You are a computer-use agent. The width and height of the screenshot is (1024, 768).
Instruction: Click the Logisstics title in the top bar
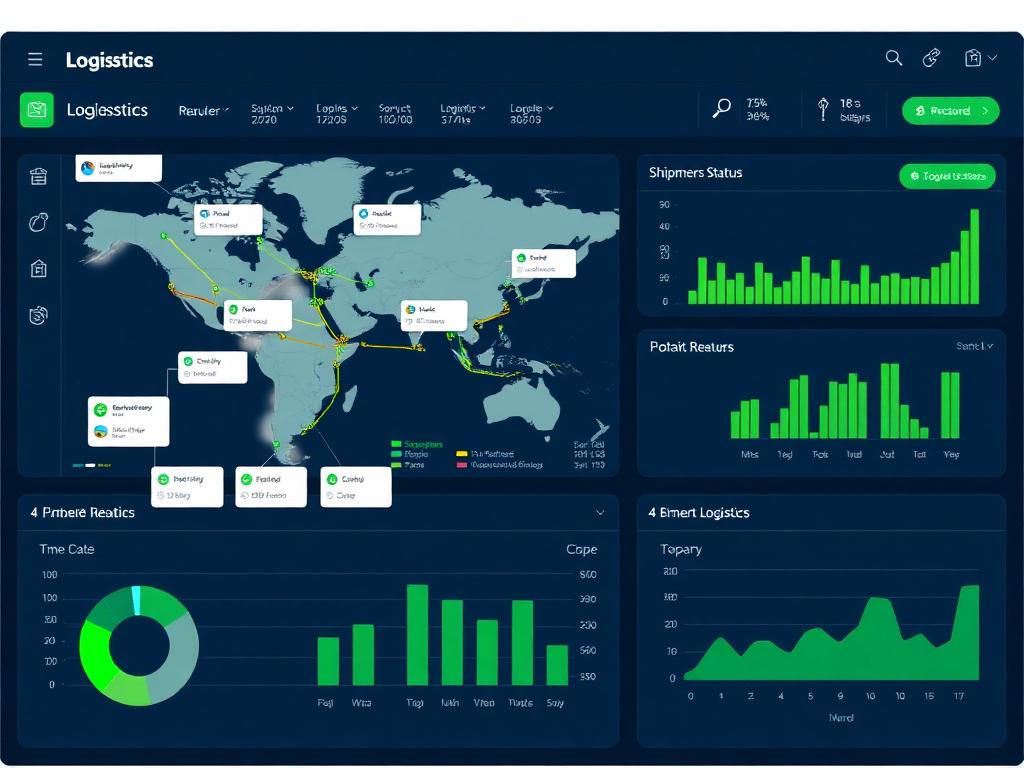point(109,60)
